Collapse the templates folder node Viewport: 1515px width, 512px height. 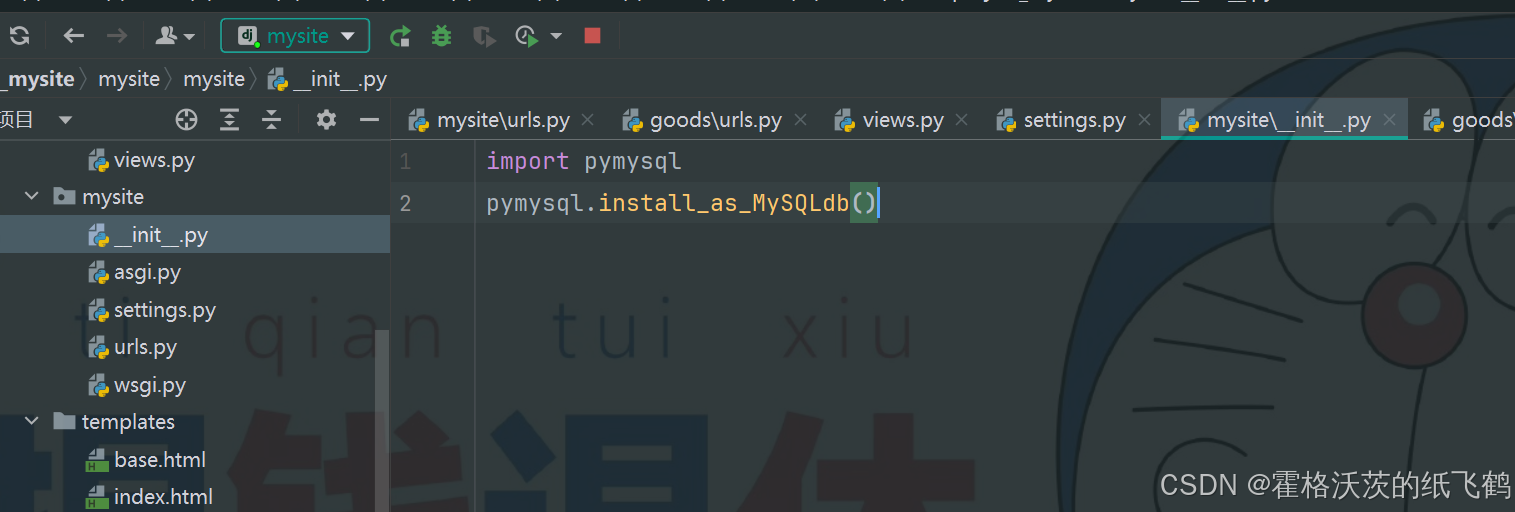31,422
